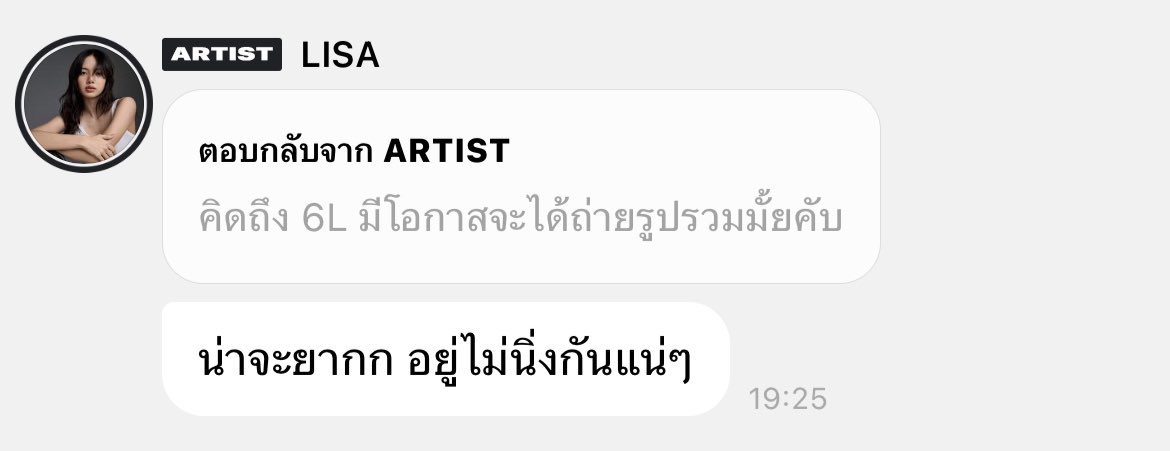Viewport: 1170px width, 451px height.
Task: Click the word "คิดถึง" in quoted text
Action: tap(244, 218)
